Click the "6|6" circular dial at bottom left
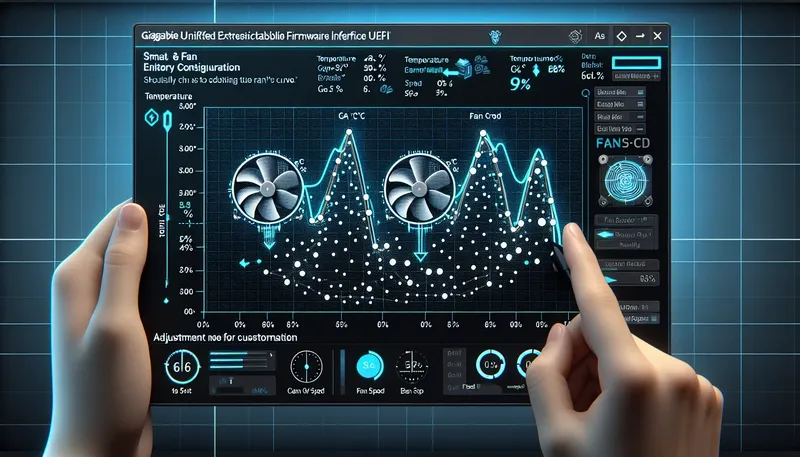 [182, 367]
